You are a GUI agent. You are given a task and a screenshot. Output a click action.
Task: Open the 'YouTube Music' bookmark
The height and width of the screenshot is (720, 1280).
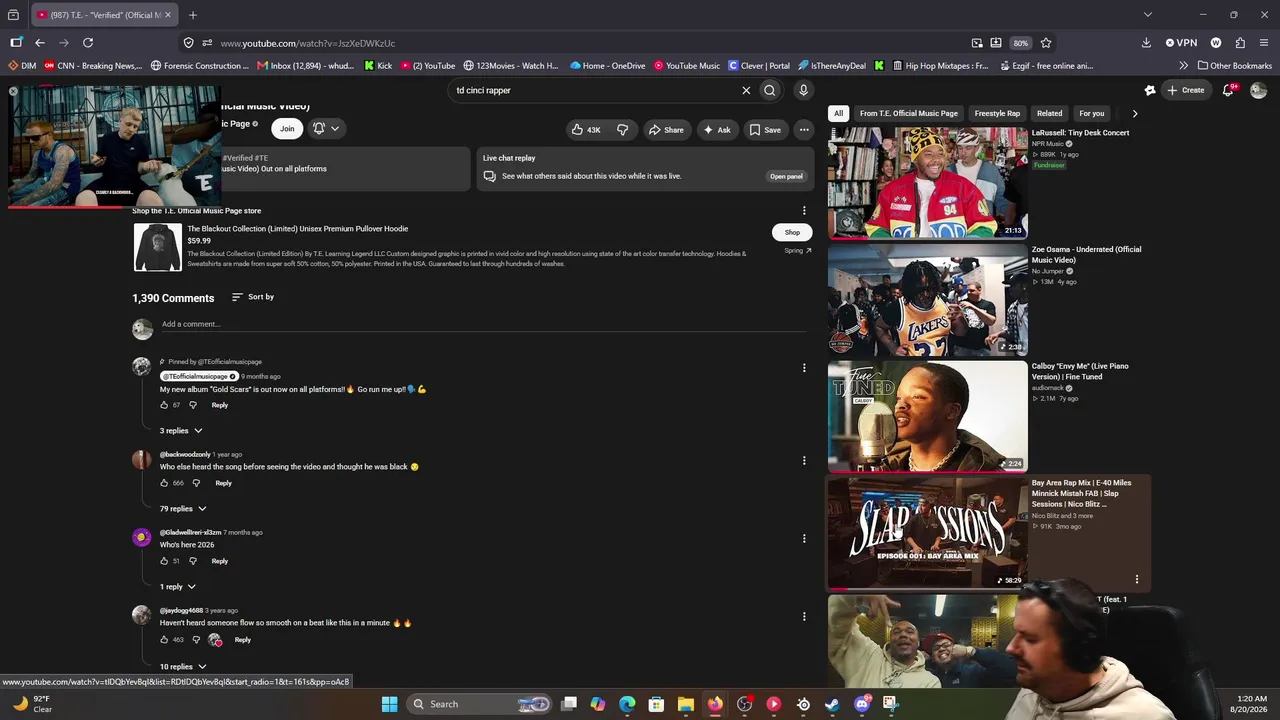687,66
